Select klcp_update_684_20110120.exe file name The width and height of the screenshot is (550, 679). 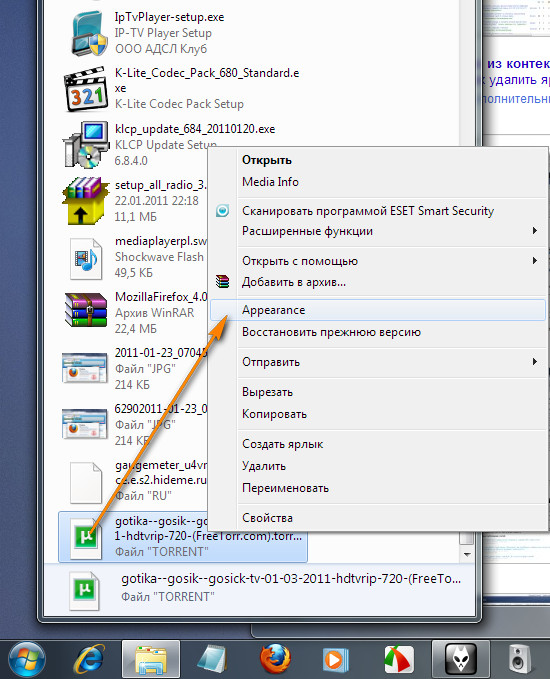pos(195,129)
